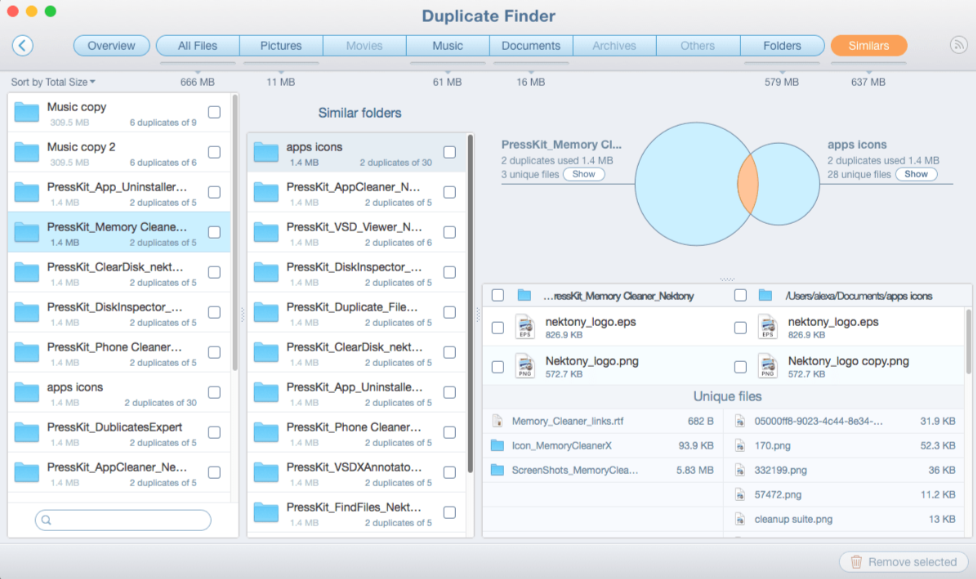Click the EPS file icon in apps icons column

pyautogui.click(x=768, y=327)
